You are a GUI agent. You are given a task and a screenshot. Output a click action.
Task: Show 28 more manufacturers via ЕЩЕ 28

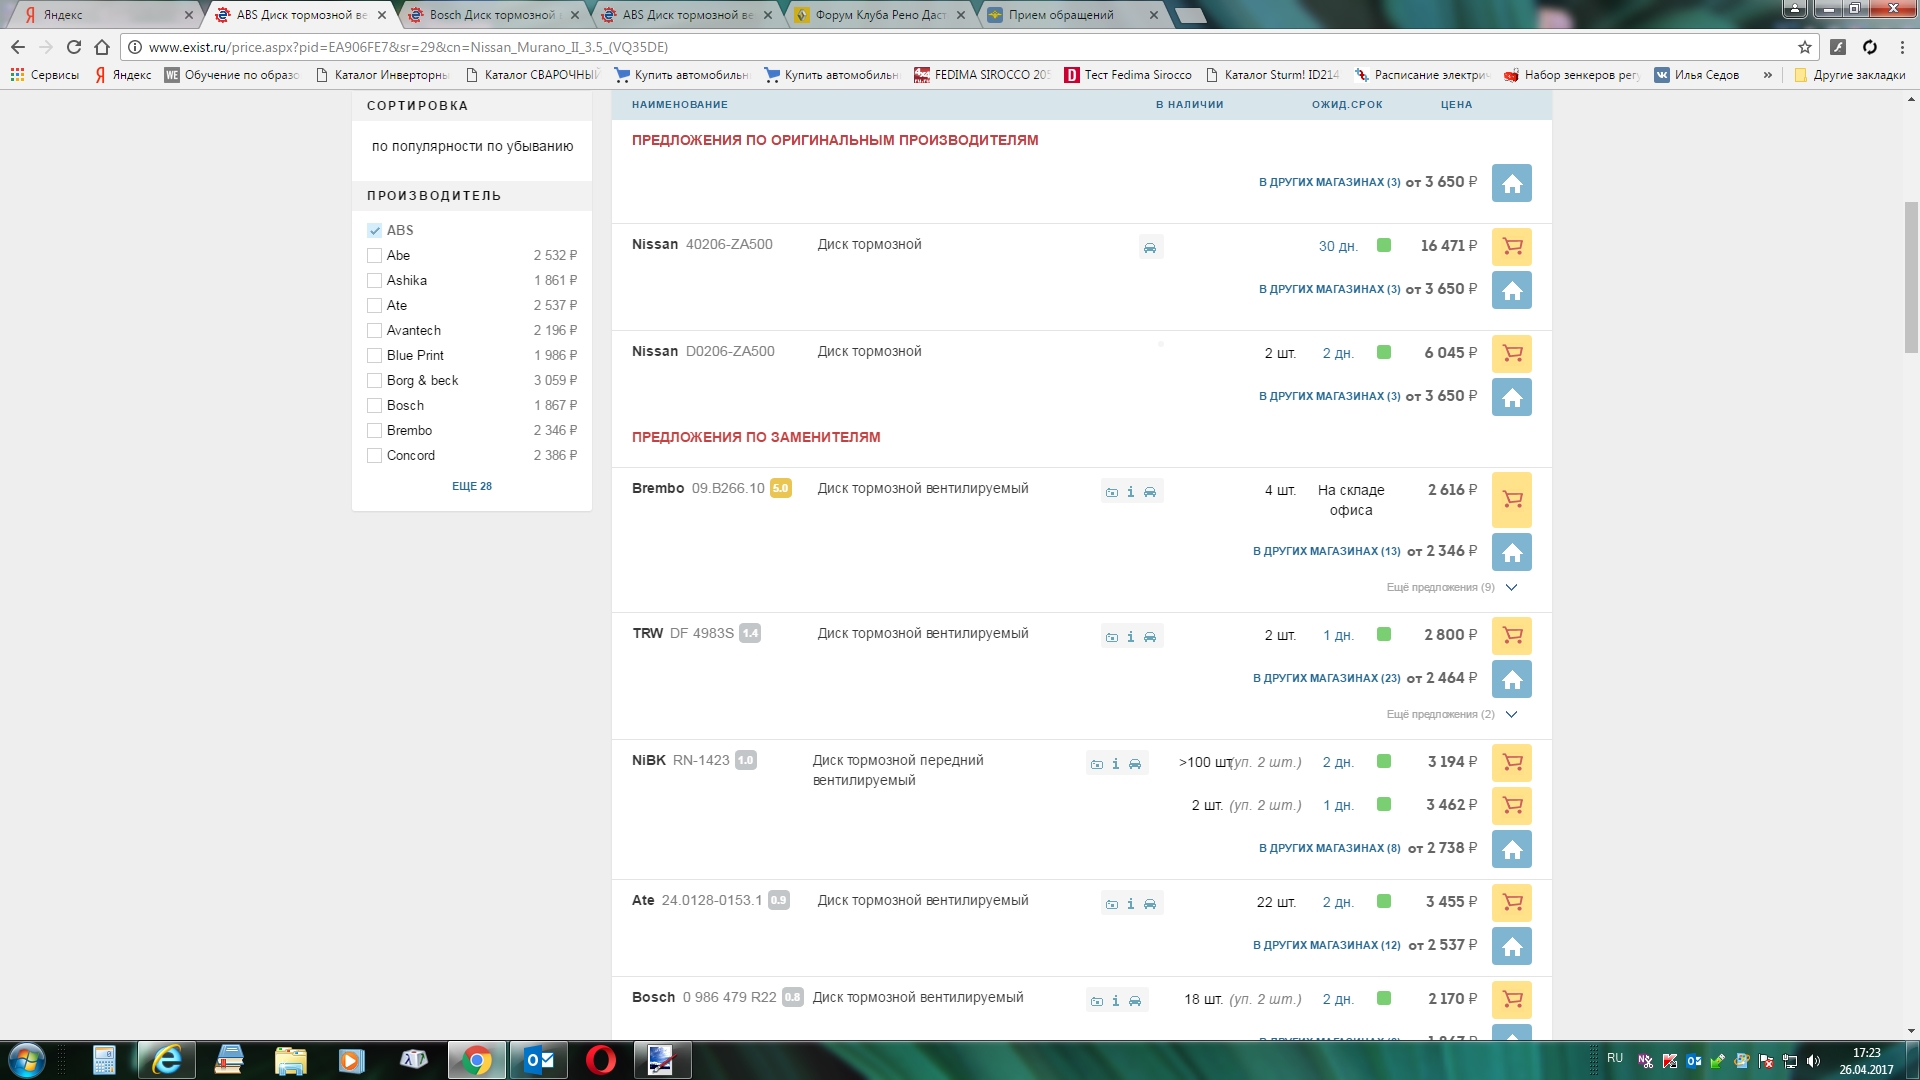point(472,486)
